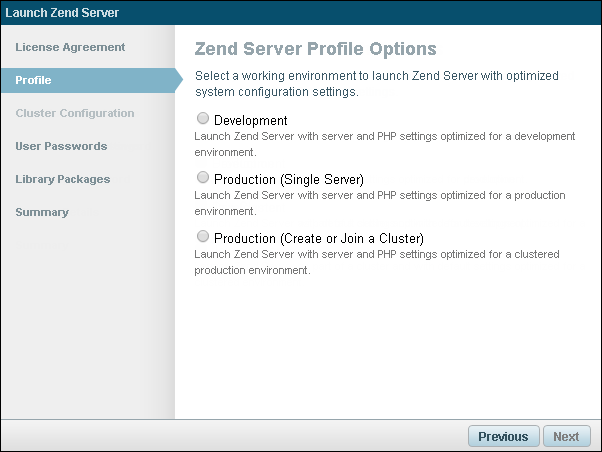Pick the Production (Create or Join a Cluster) radio

(x=203, y=237)
